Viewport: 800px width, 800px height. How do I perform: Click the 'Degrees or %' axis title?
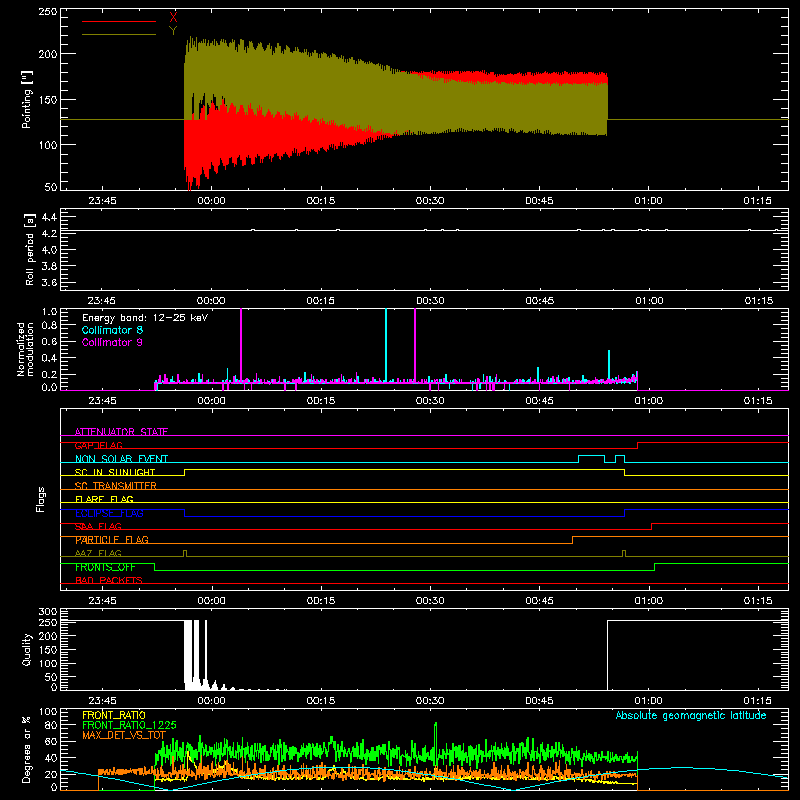click(x=27, y=749)
